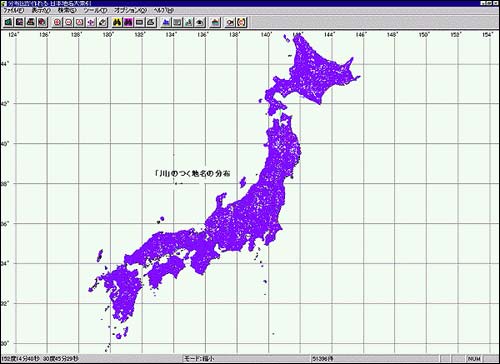Click the magenta binoculars search icon
This screenshot has height=364, width=500.
click(x=128, y=22)
